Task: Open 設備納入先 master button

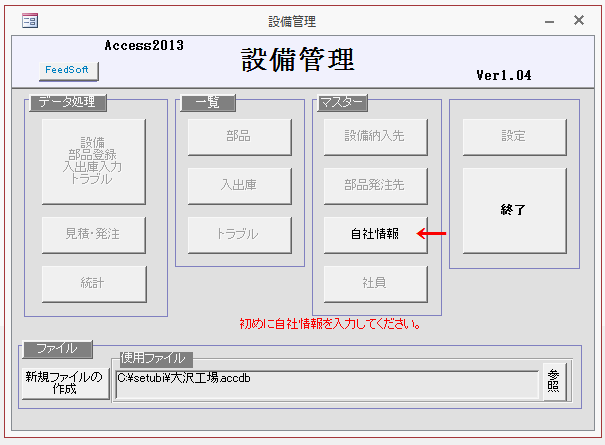Action: coord(376,137)
